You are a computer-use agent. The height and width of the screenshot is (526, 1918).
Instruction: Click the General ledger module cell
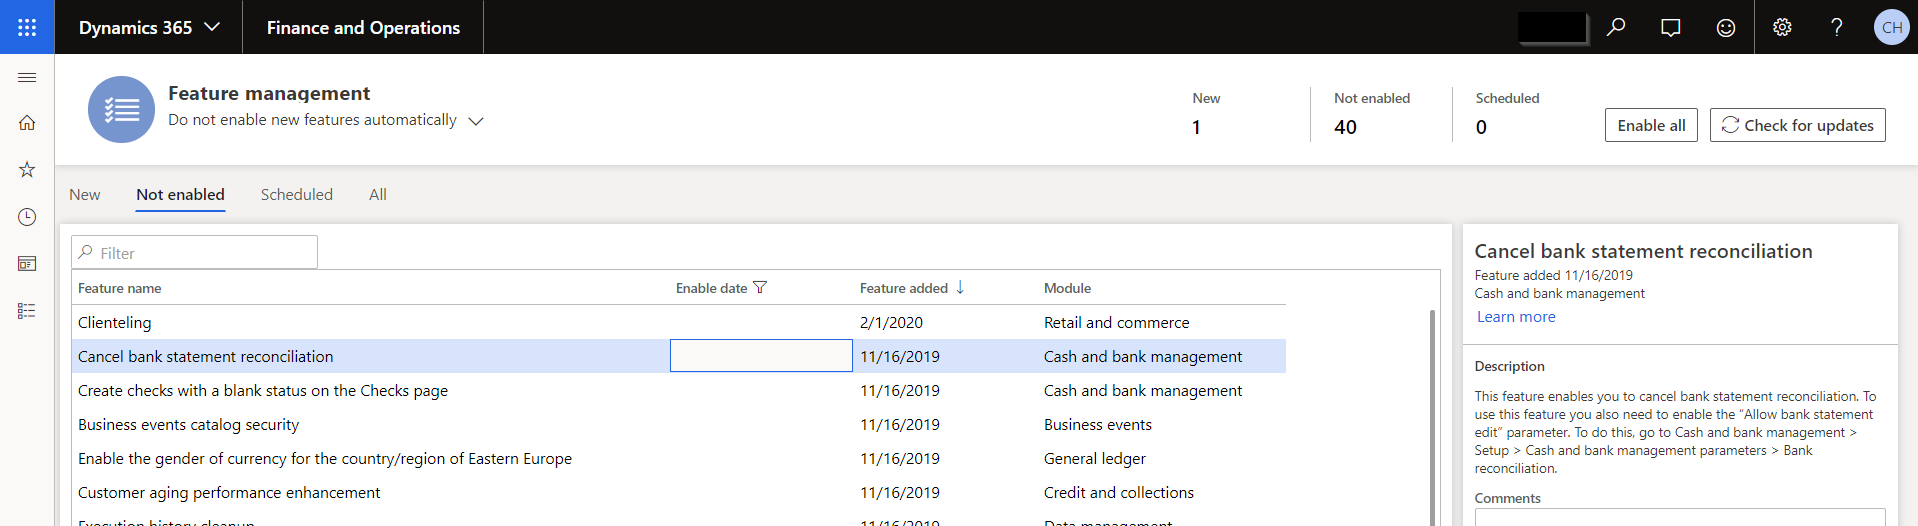point(1095,459)
